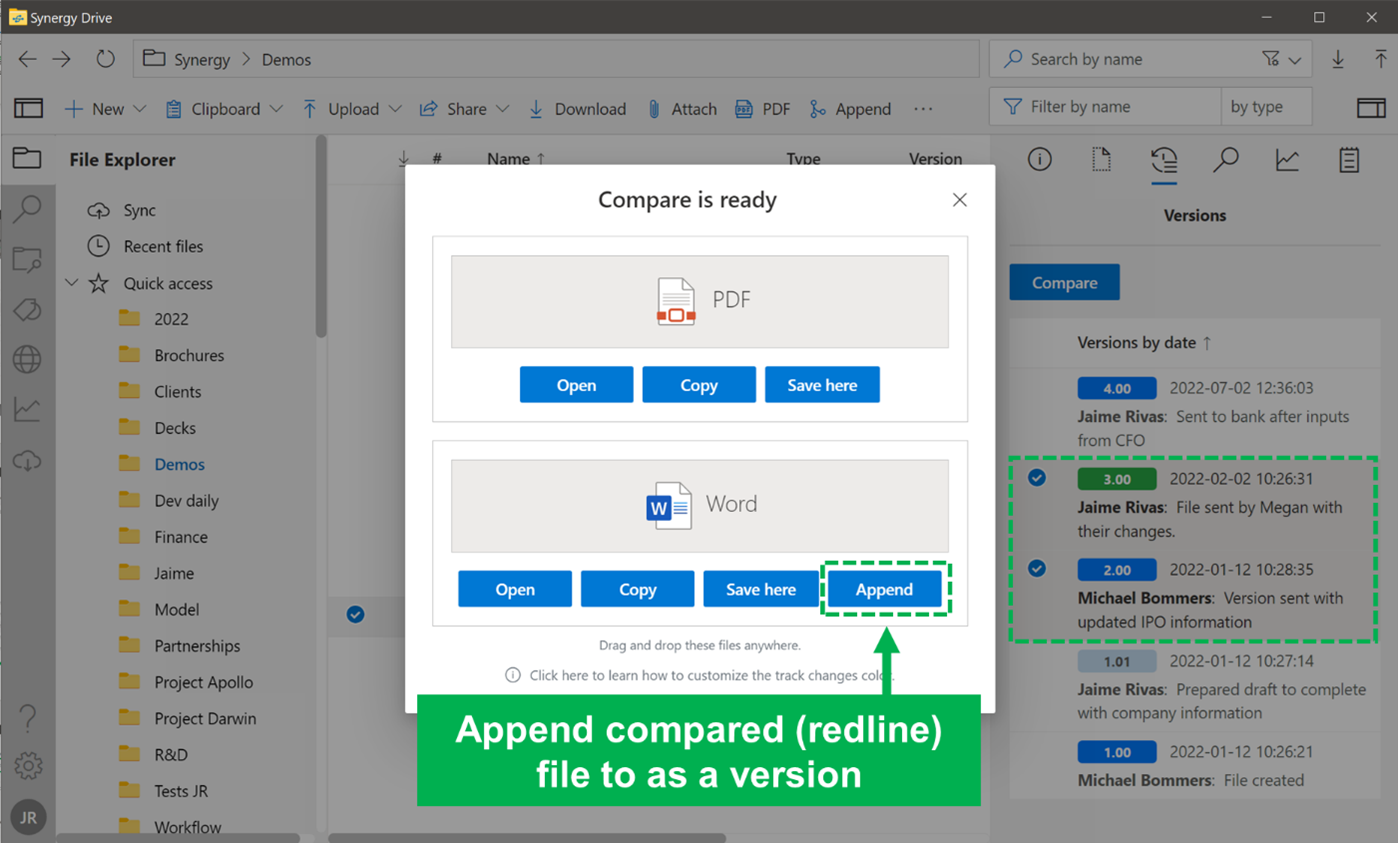Refresh the current folder view

[105, 59]
